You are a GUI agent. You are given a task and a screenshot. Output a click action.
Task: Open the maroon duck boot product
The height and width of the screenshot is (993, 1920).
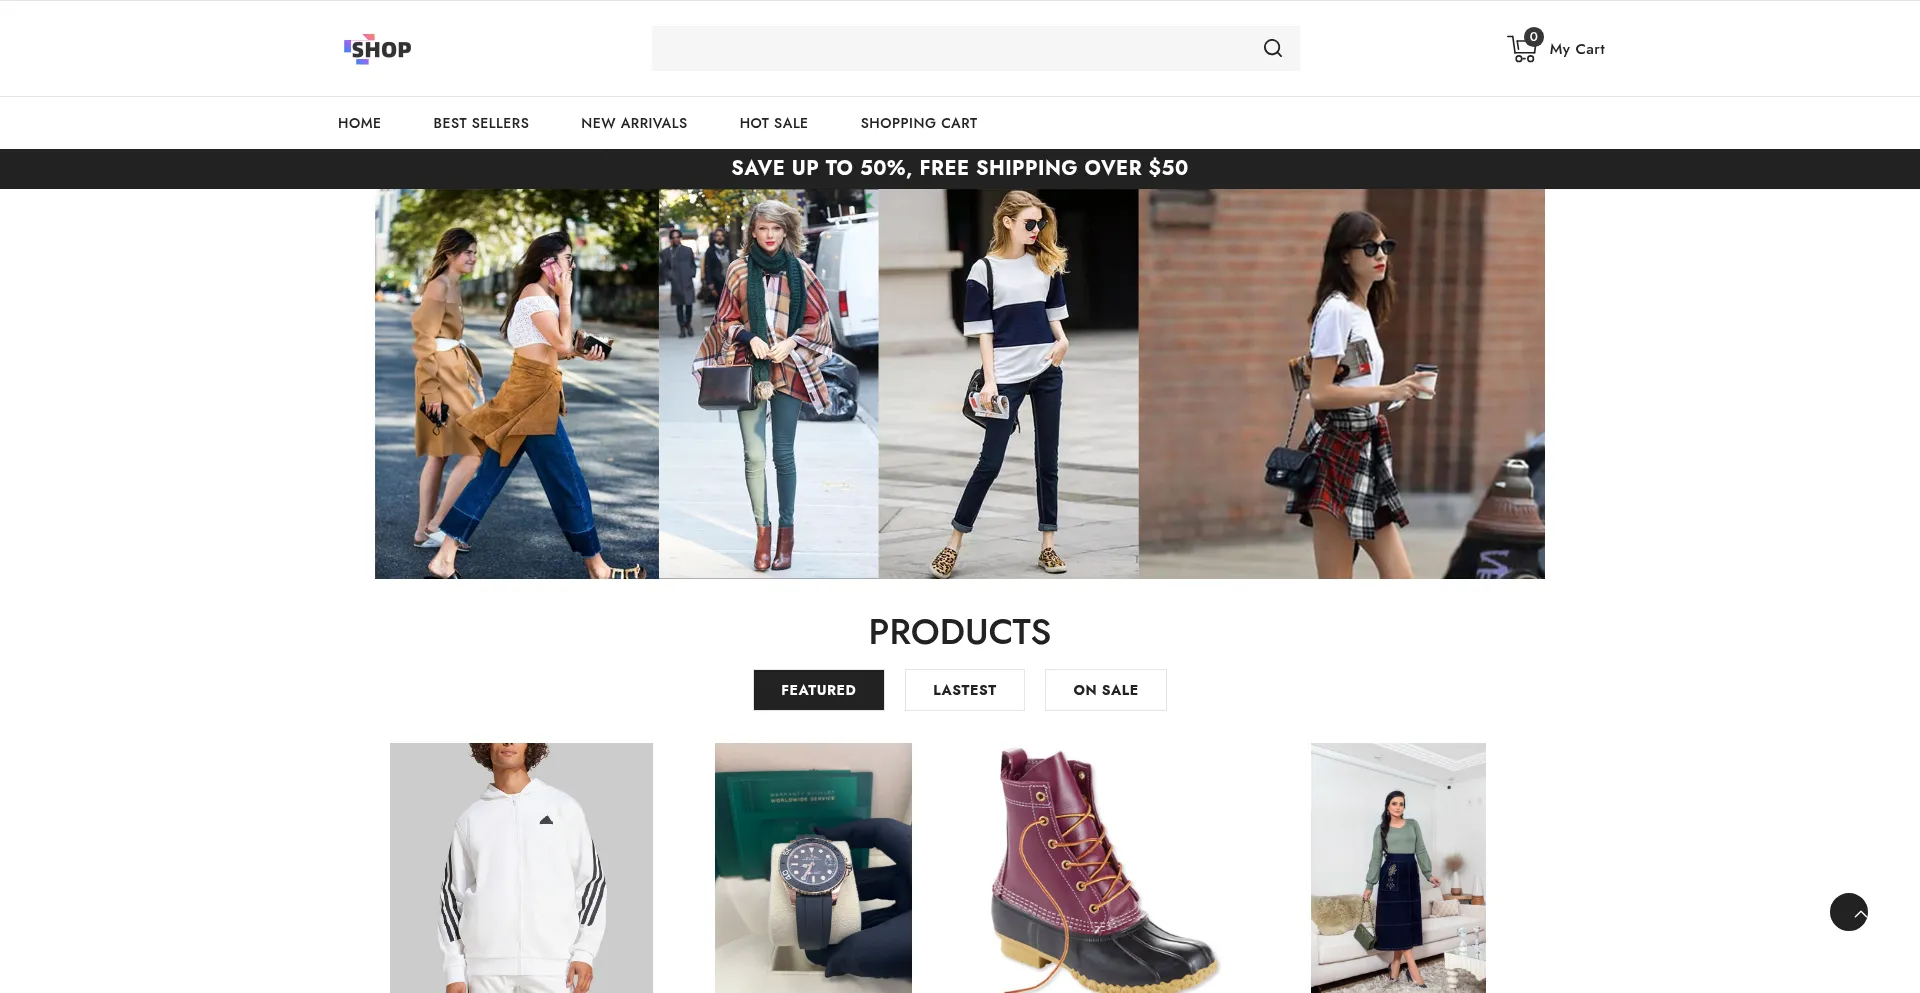(1105, 867)
